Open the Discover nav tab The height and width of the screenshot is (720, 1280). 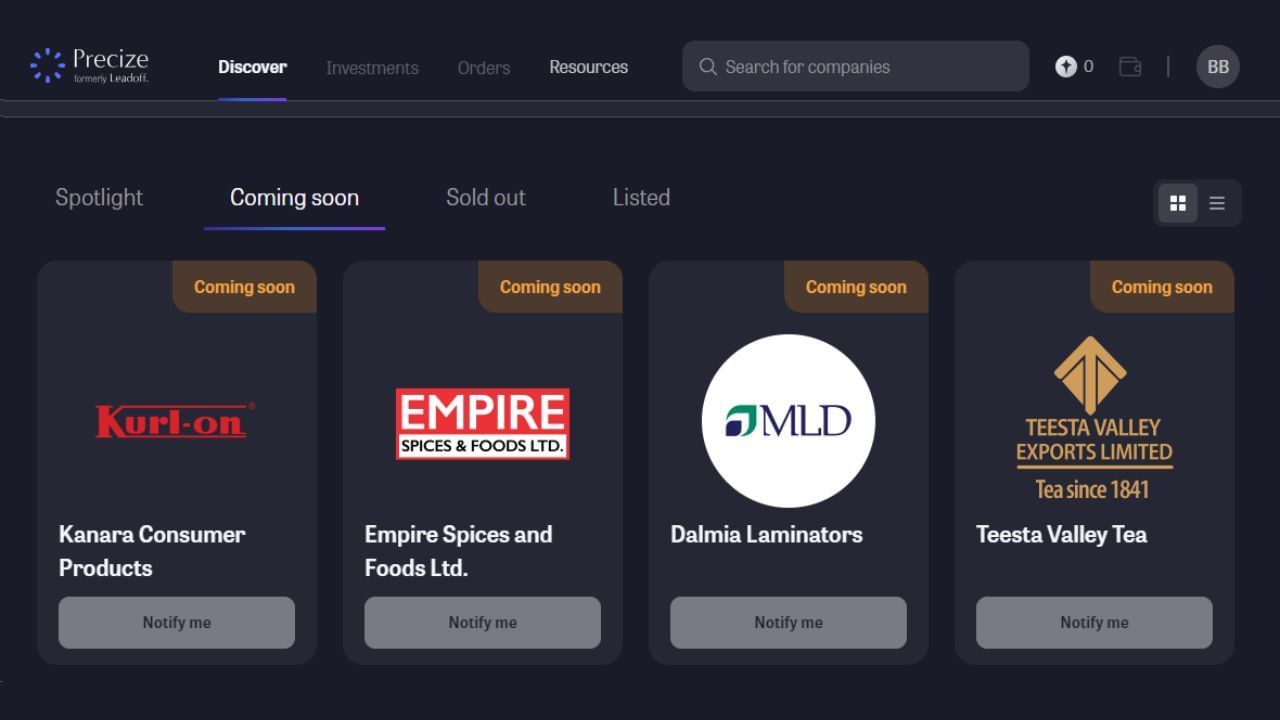(x=252, y=67)
